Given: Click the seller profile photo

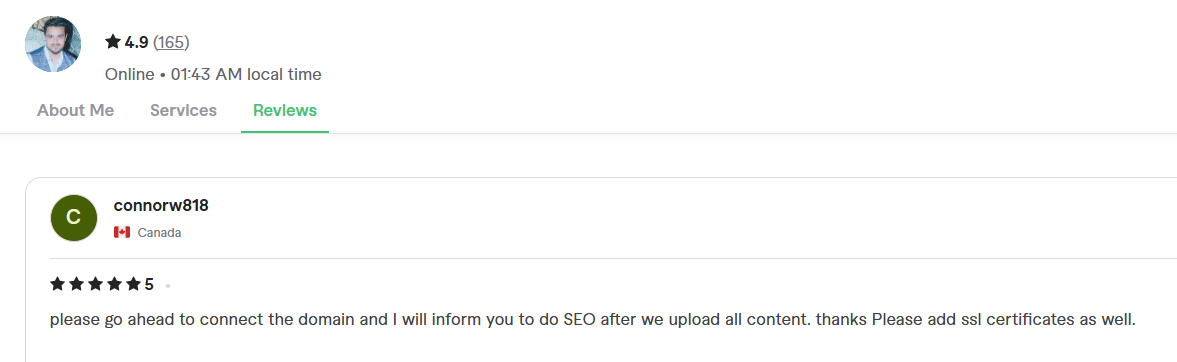Looking at the screenshot, I should click(x=53, y=44).
